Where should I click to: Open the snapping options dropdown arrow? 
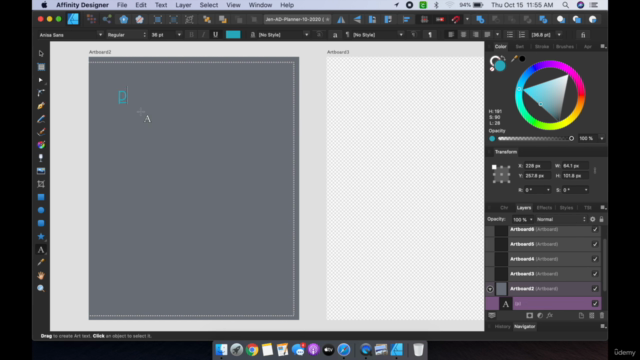click(x=467, y=19)
